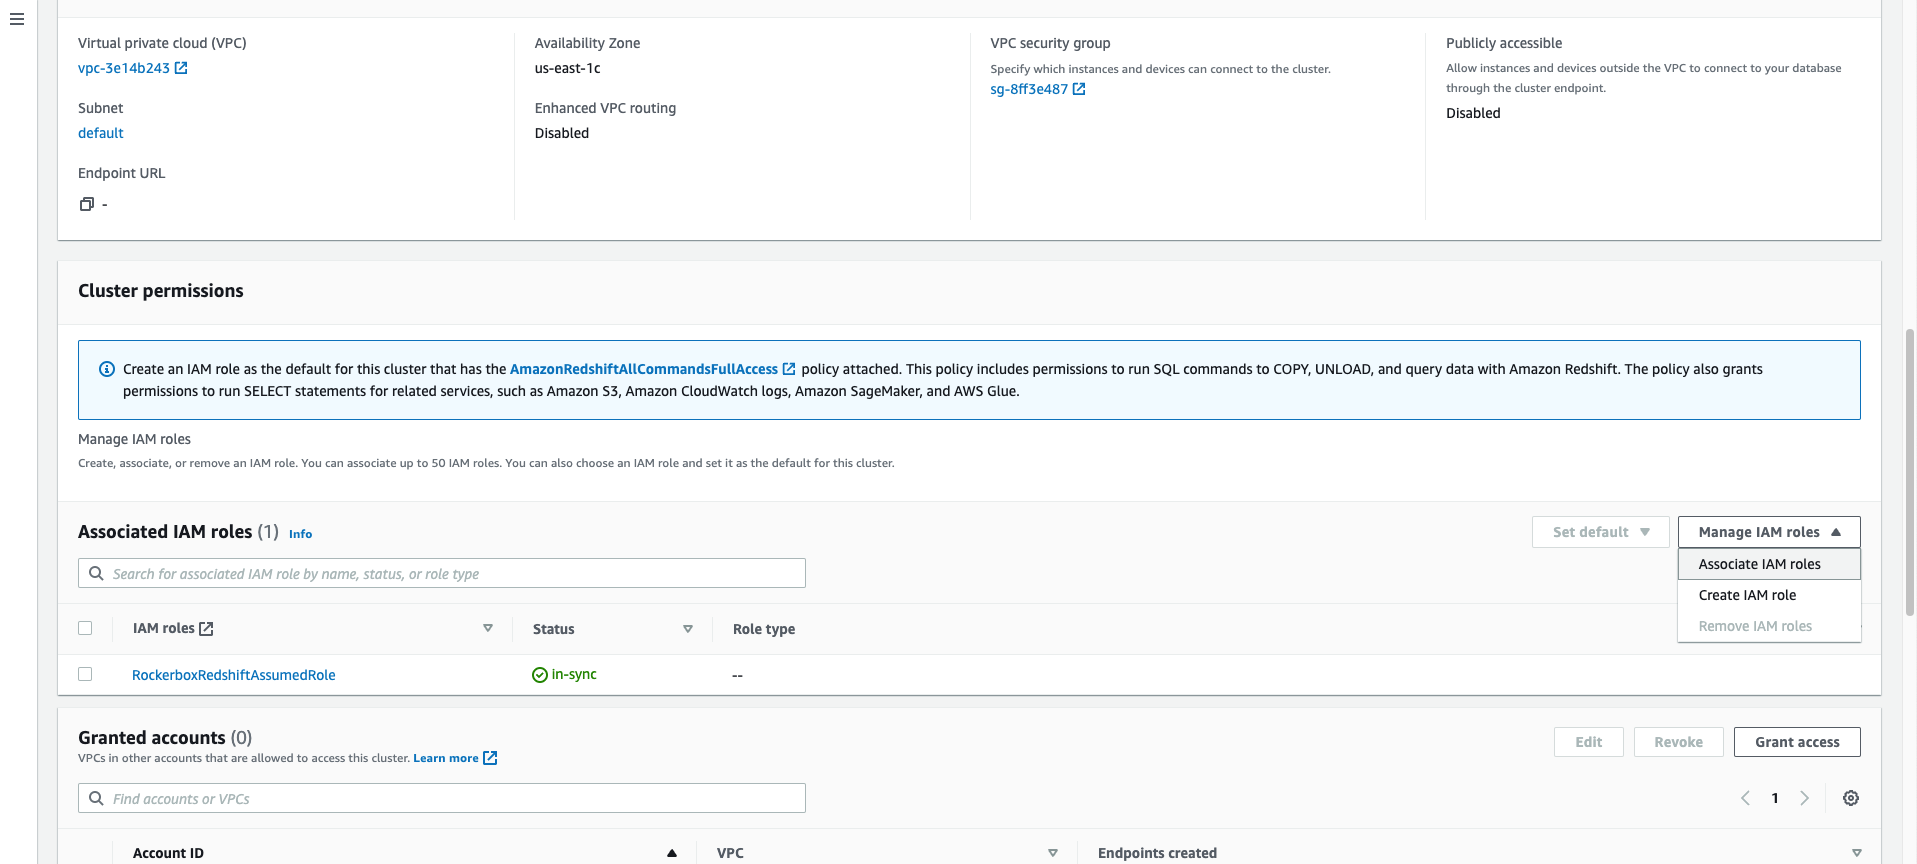
Task: Click page number 1 in pagination
Action: click(1775, 798)
